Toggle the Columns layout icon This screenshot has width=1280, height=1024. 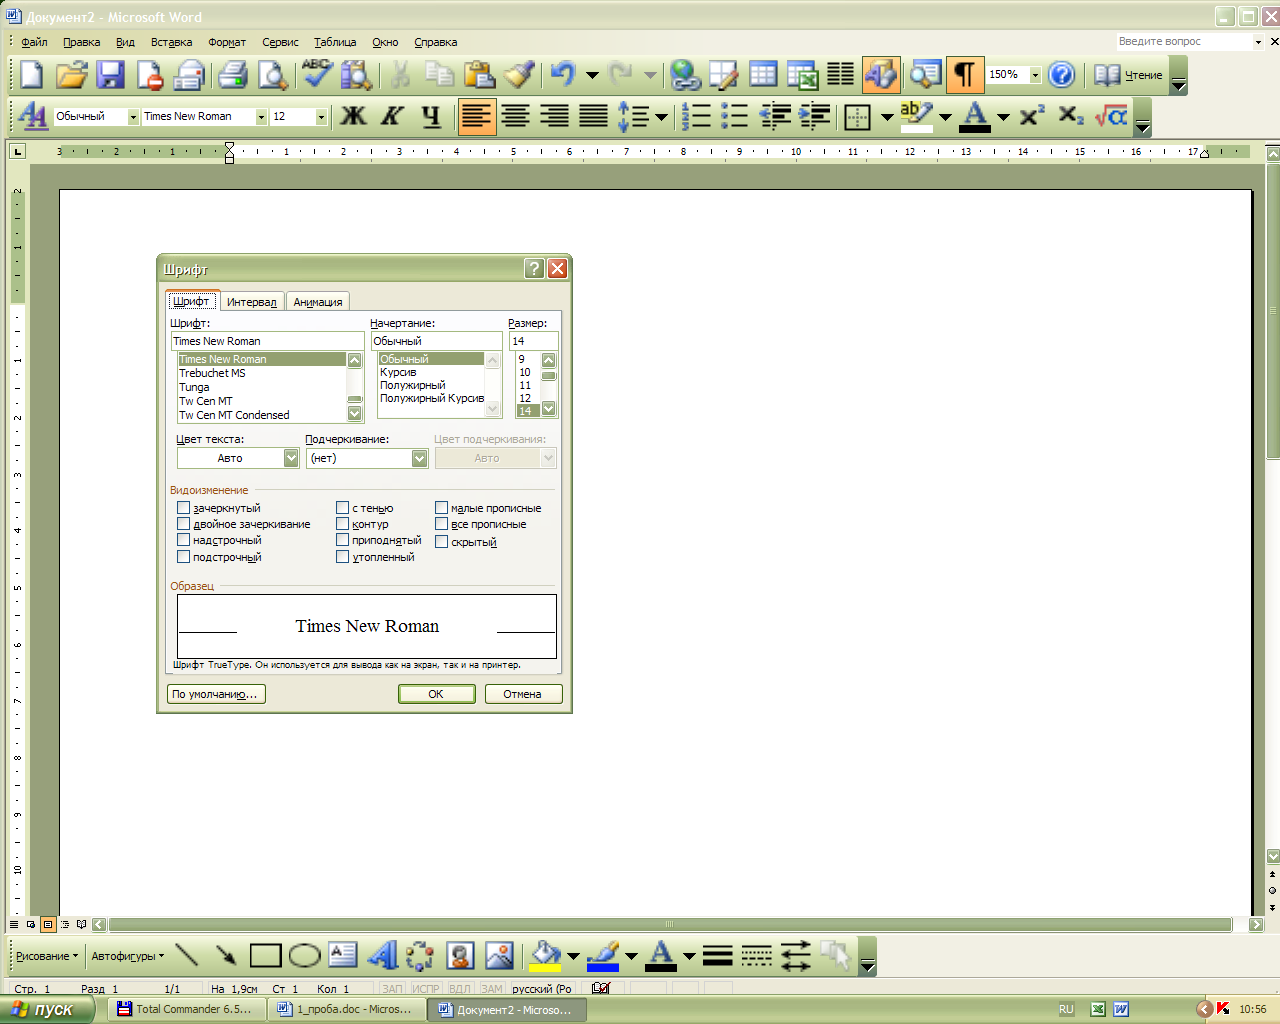pyautogui.click(x=841, y=75)
